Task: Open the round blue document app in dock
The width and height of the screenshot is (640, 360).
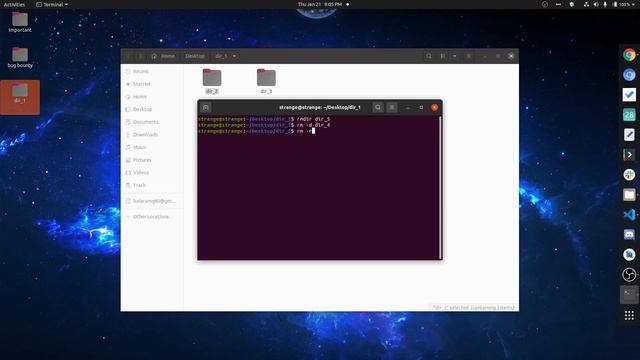Action: [x=629, y=255]
